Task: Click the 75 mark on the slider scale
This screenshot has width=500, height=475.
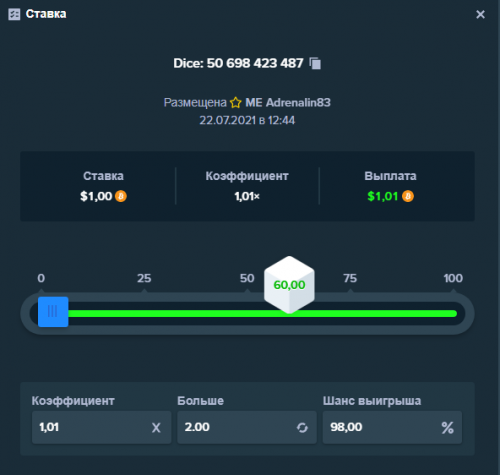Action: [350, 278]
